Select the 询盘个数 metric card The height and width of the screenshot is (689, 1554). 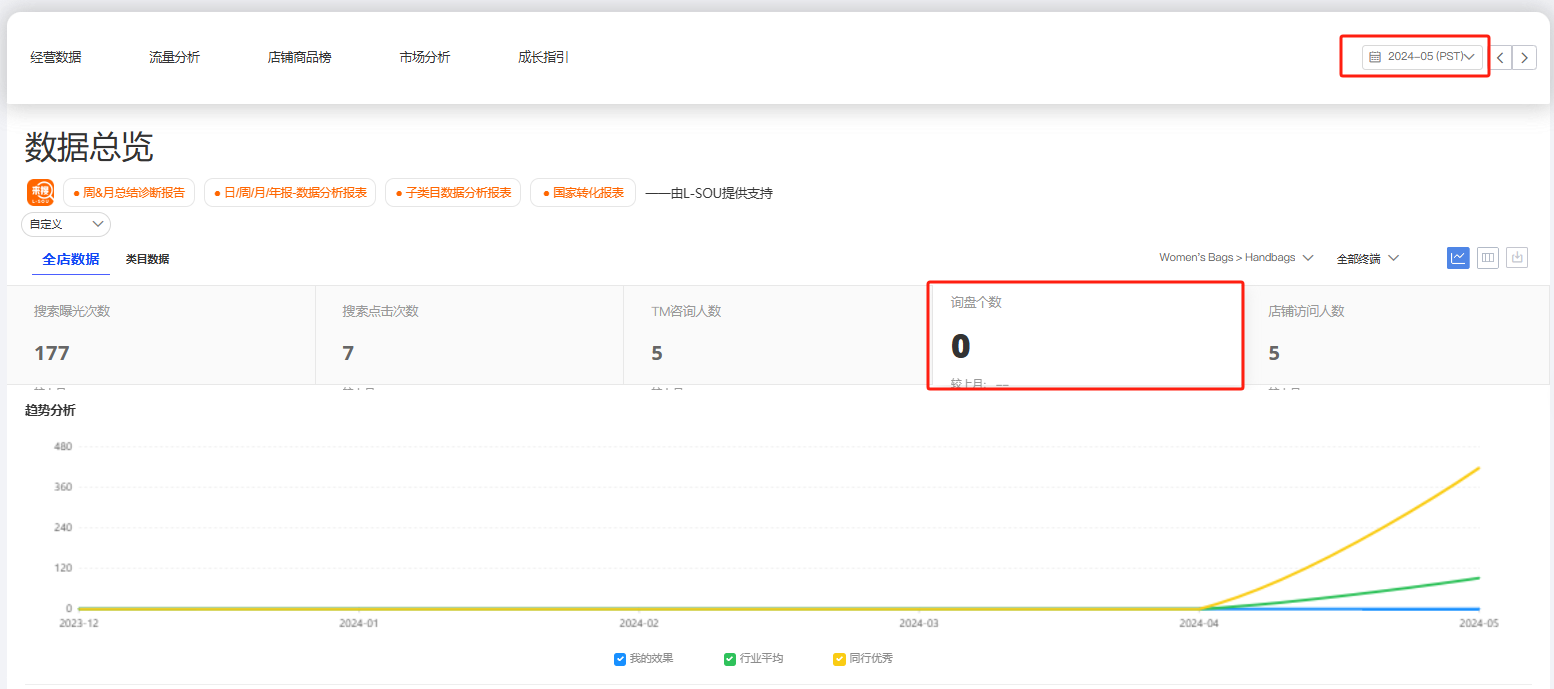click(1085, 335)
